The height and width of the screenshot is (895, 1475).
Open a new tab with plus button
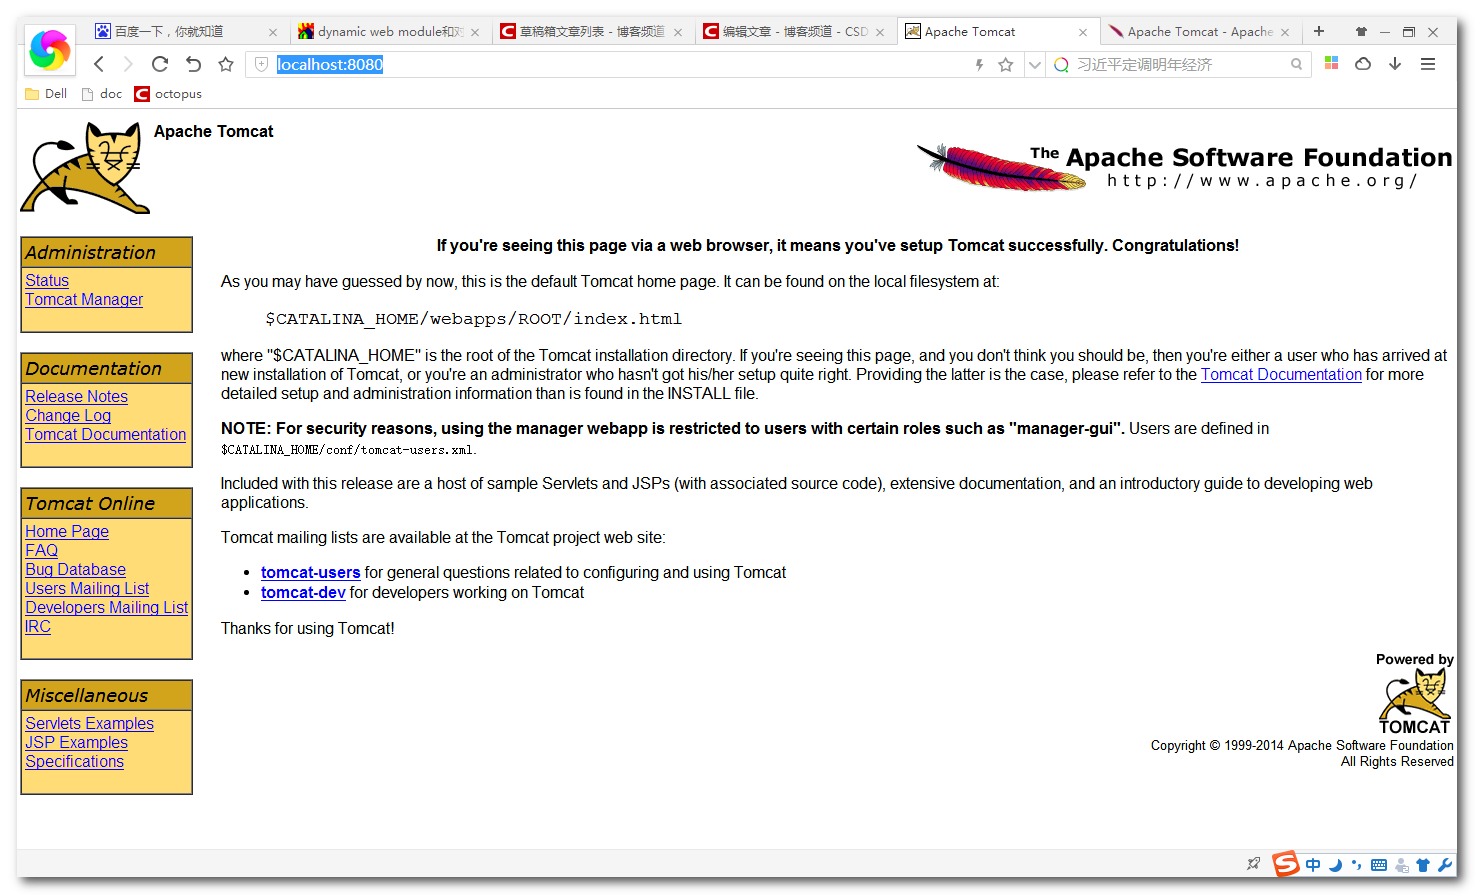pyautogui.click(x=1319, y=31)
